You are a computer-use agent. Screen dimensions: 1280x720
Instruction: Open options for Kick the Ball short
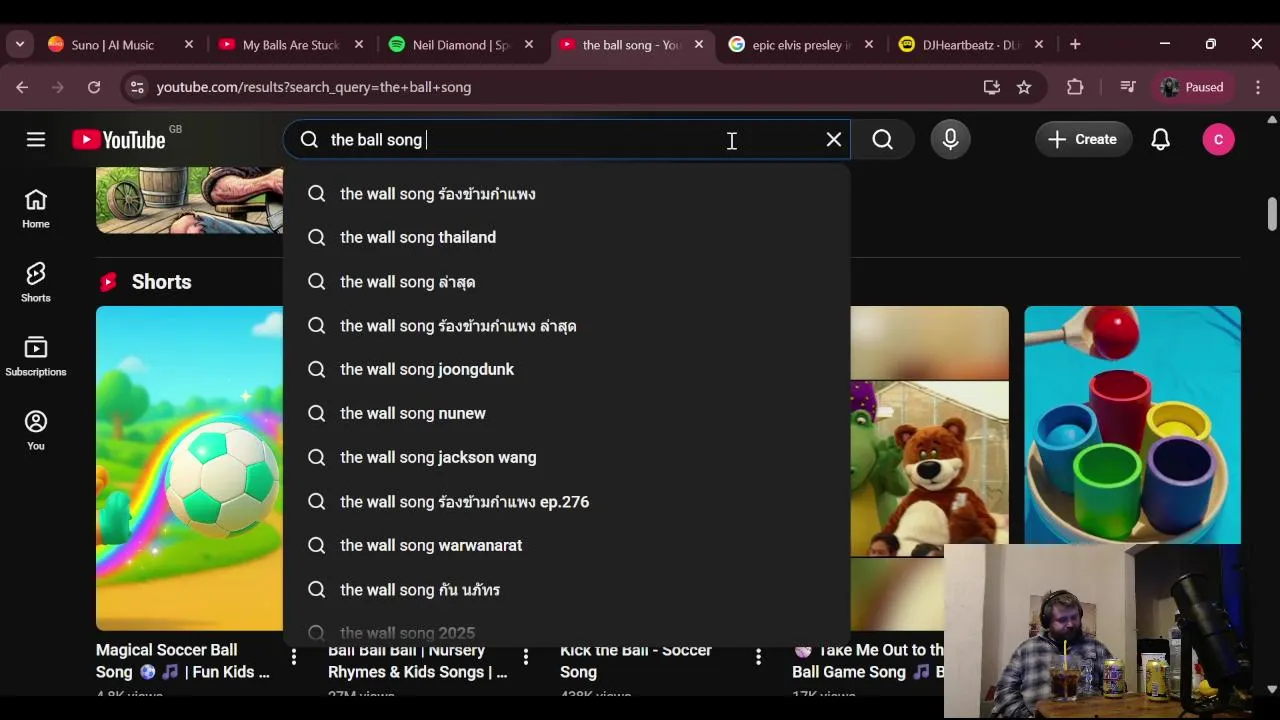tap(758, 657)
